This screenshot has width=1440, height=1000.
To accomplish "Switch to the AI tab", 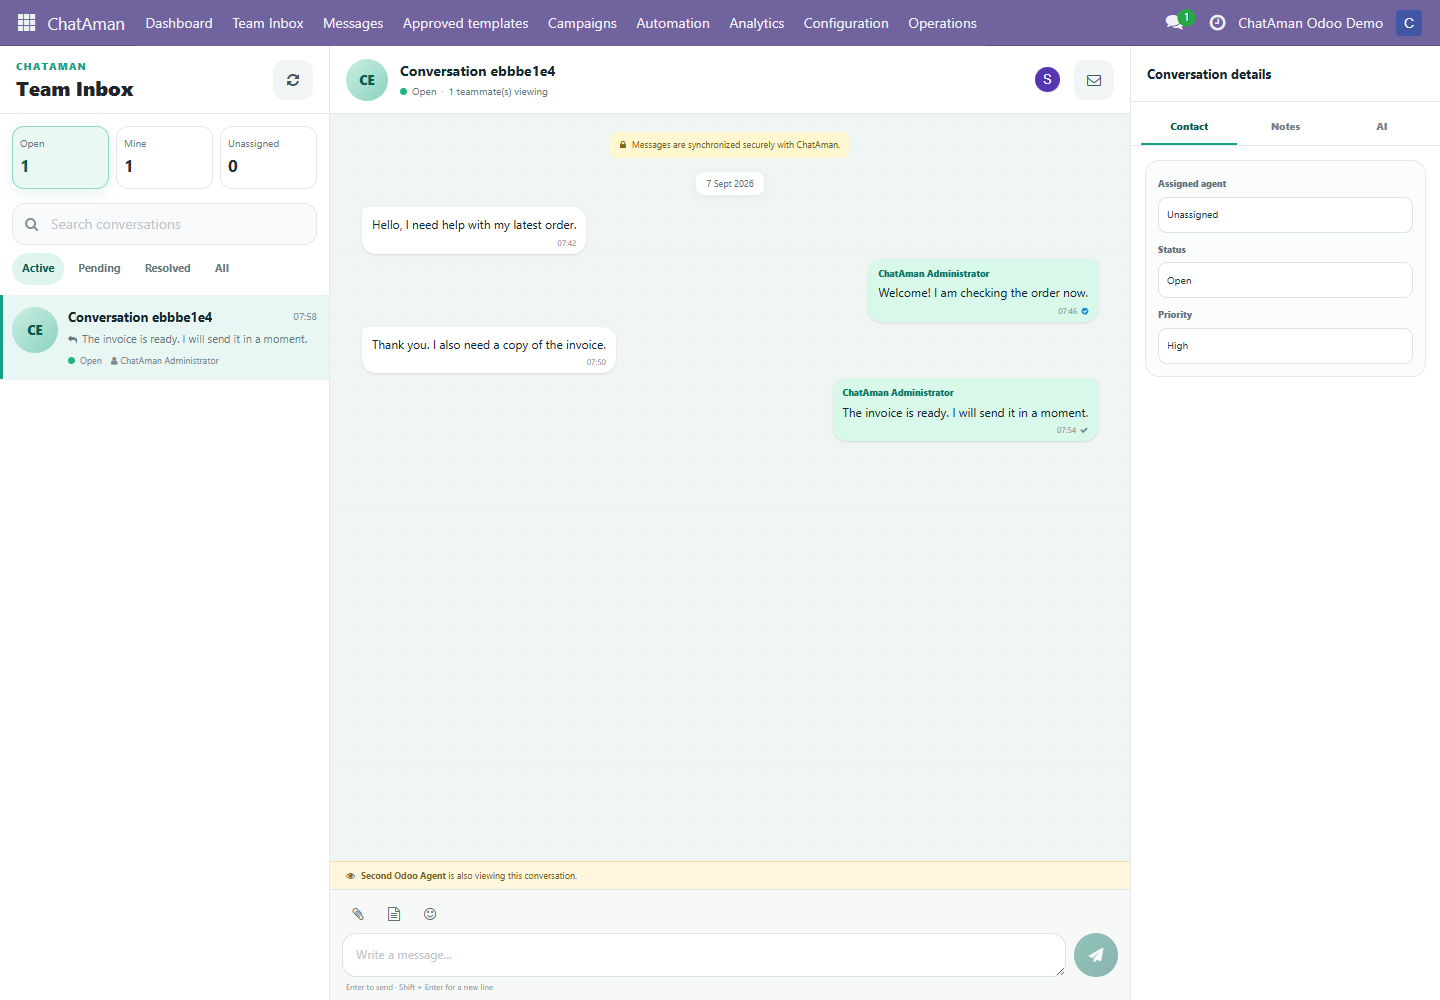I will point(1382,127).
